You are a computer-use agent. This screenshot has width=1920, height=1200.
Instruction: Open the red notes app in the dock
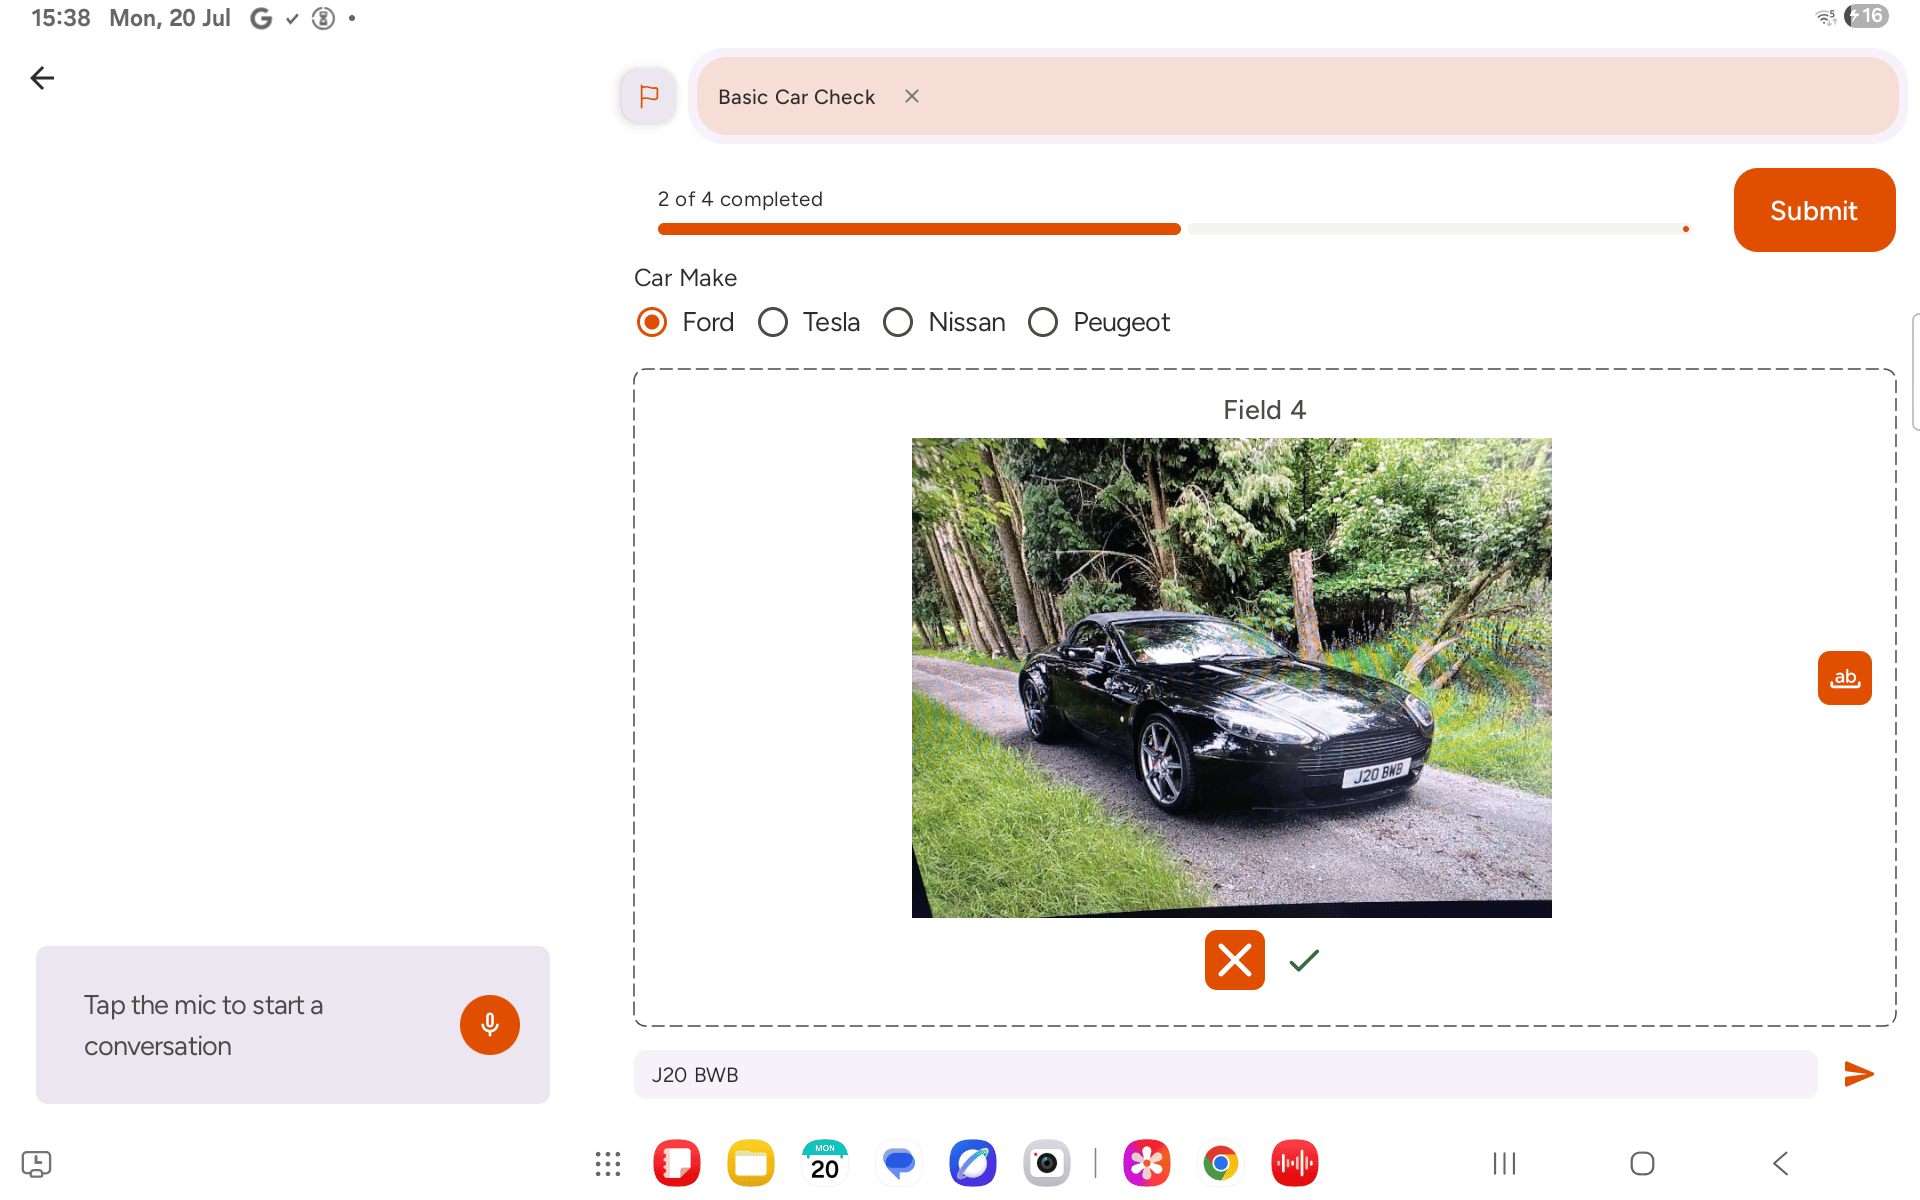coord(677,1163)
